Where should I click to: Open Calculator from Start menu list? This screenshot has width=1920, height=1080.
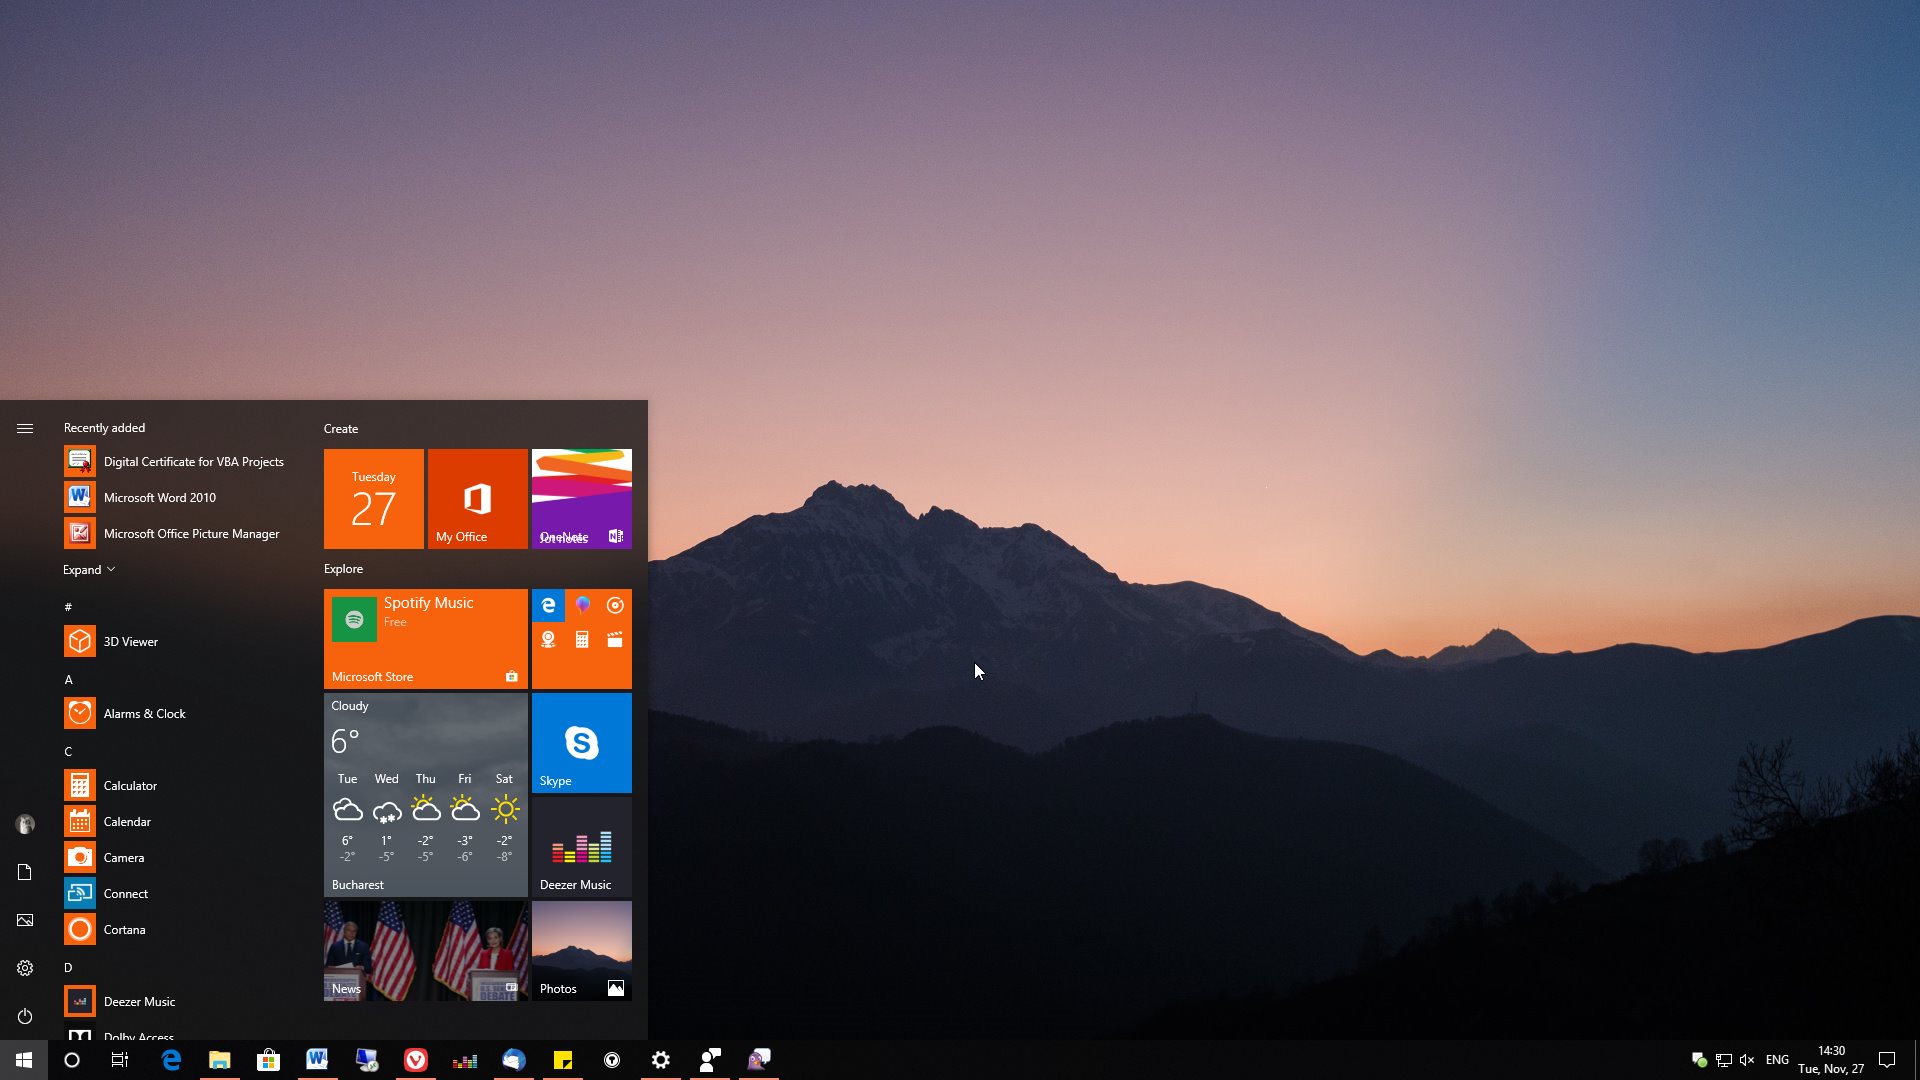point(129,783)
